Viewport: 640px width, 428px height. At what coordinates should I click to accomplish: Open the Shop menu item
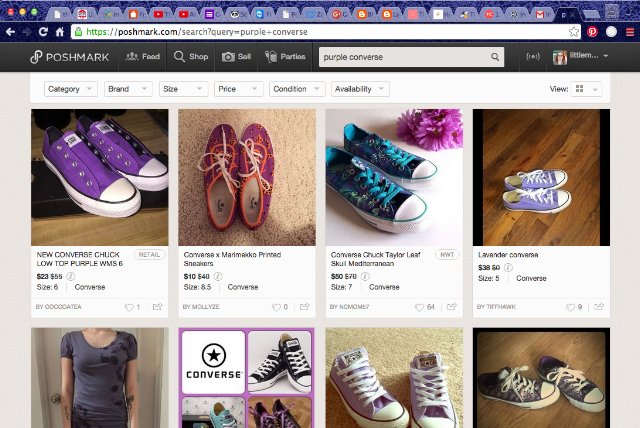coord(191,57)
